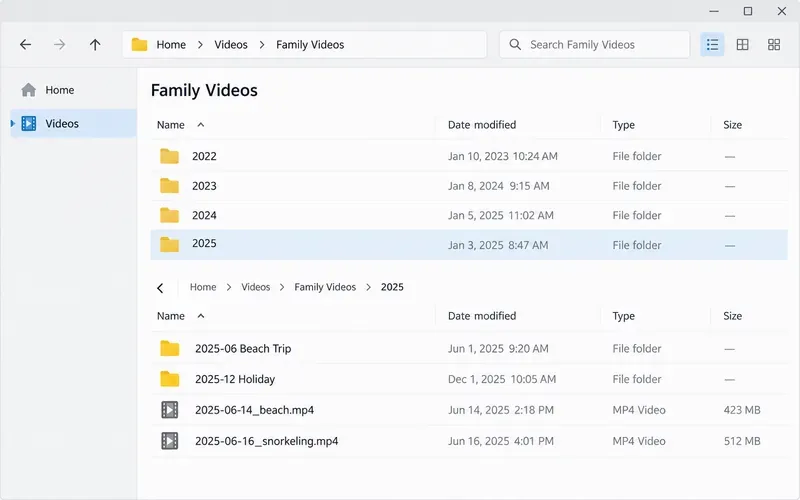This screenshot has height=500, width=800.
Task: Select the 2025-12 Holiday name
Action: 235,380
